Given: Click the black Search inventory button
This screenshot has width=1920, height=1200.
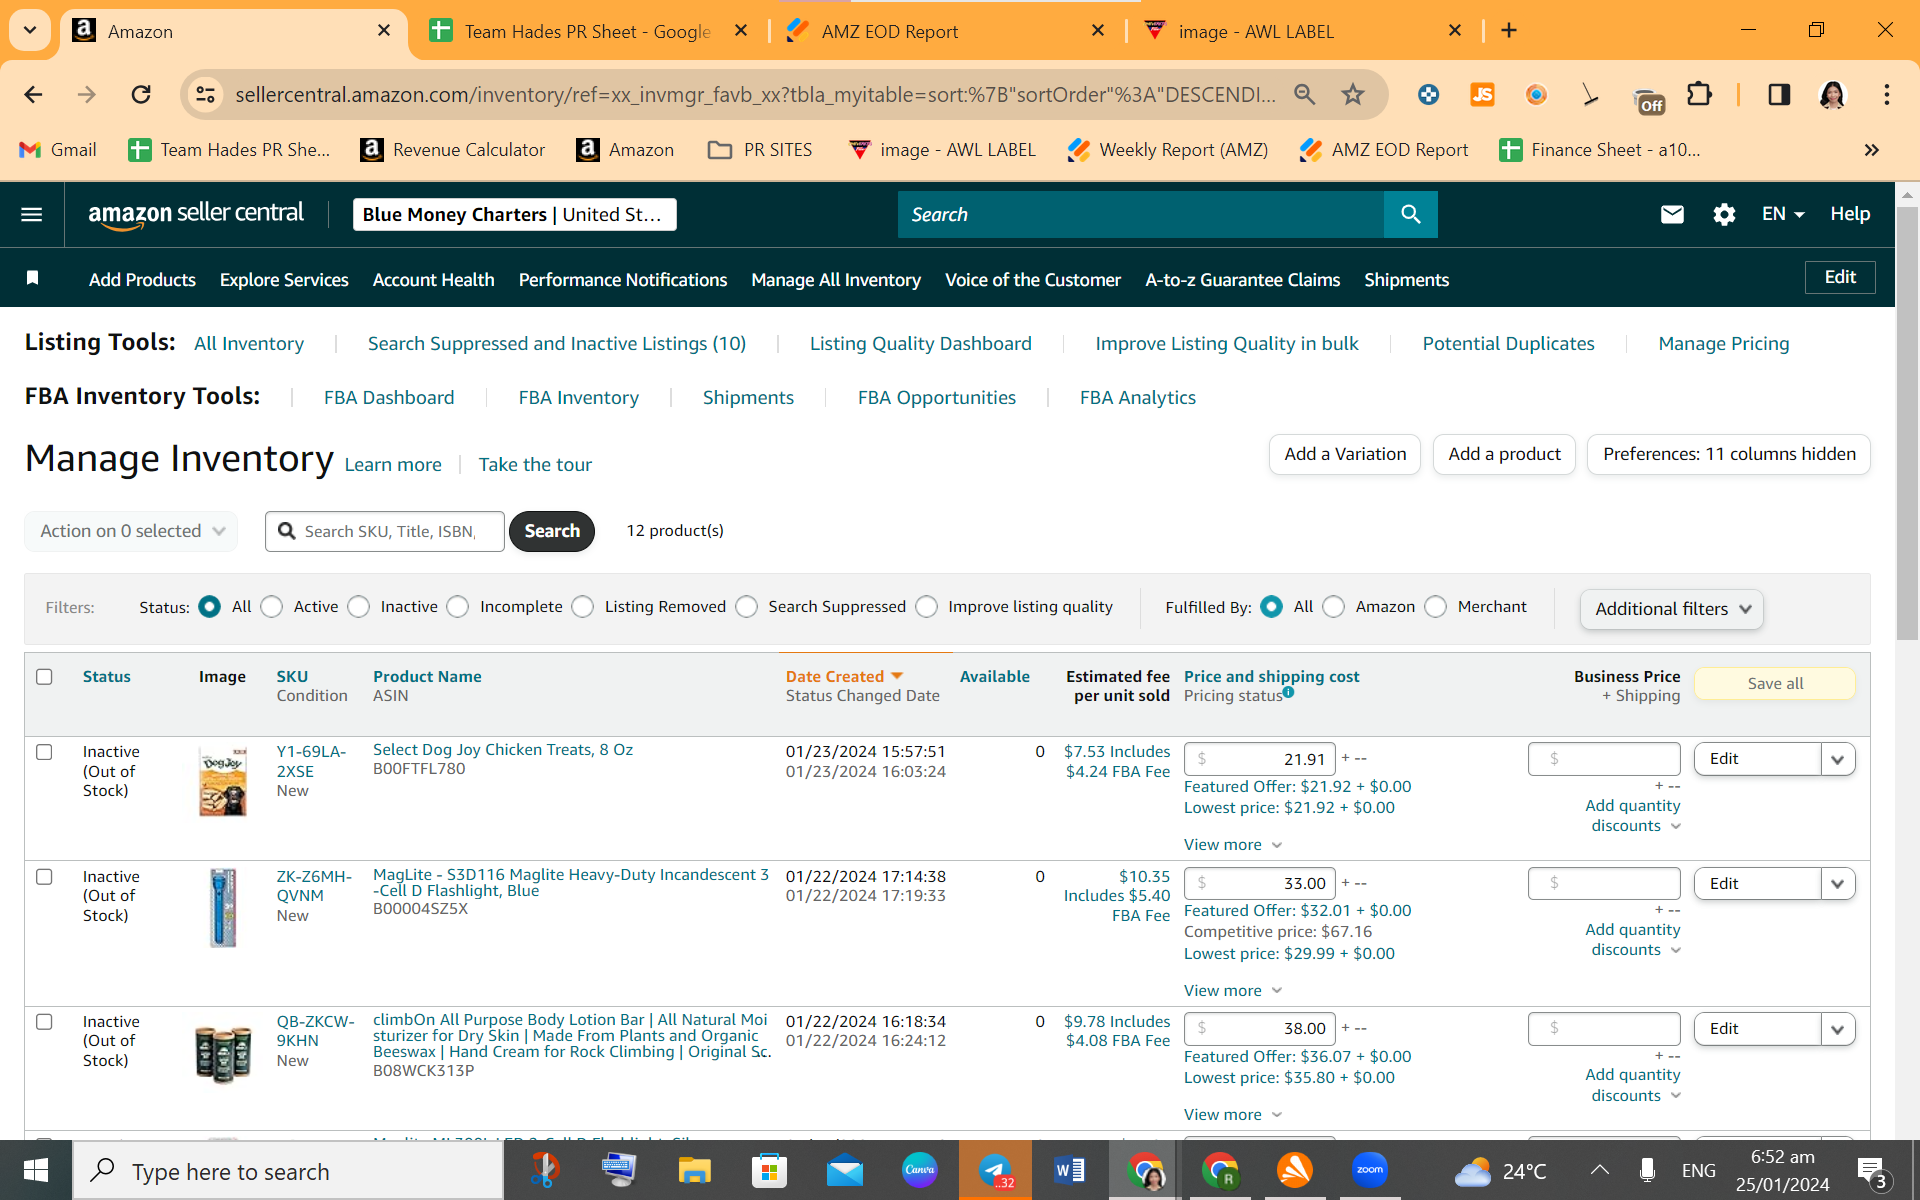Looking at the screenshot, I should click(x=552, y=531).
